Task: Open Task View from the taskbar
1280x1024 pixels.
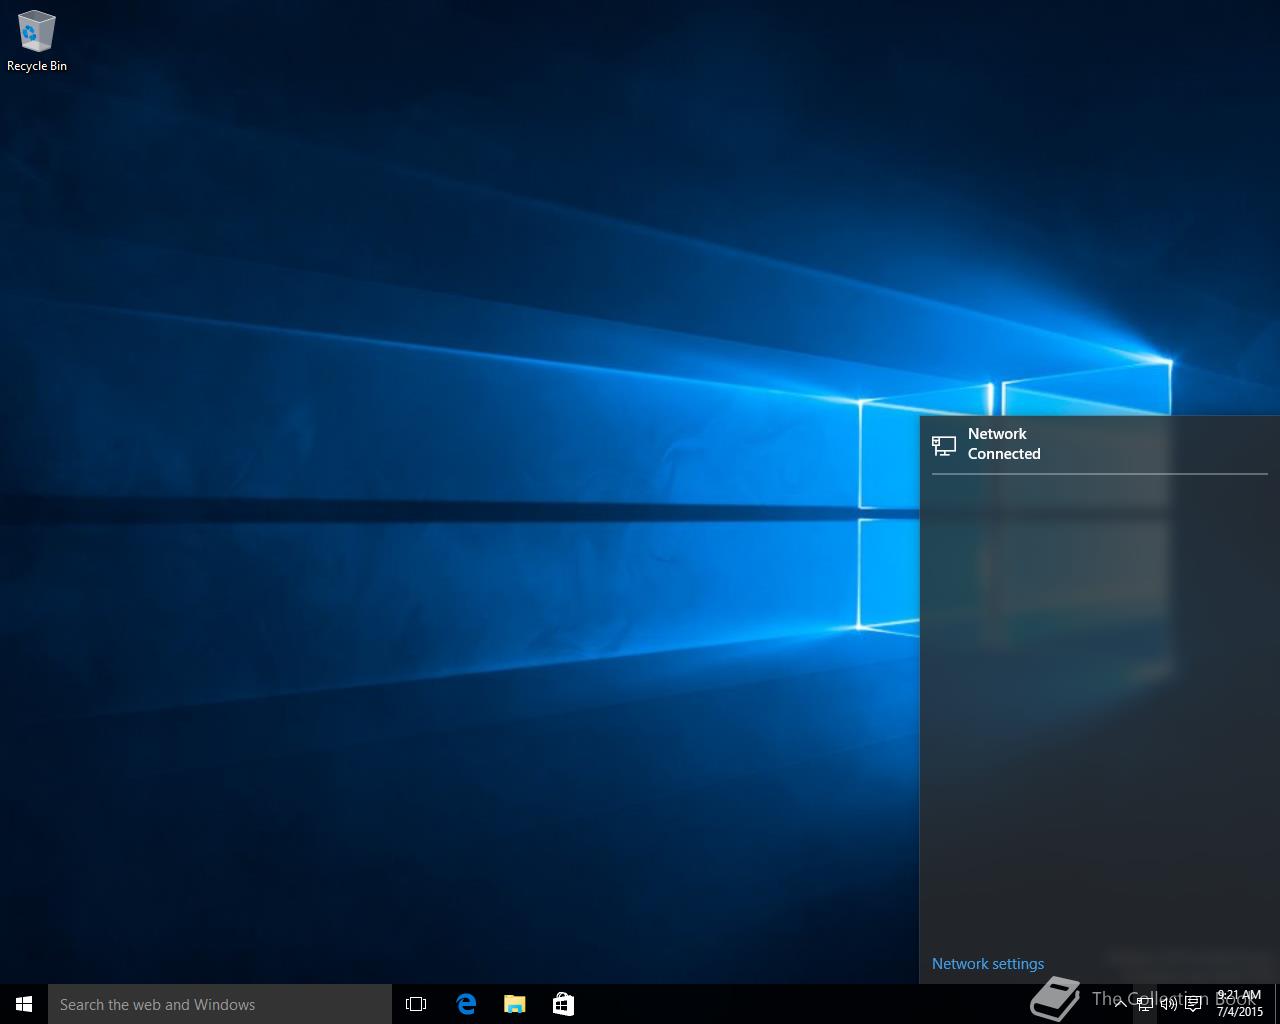Action: click(x=416, y=1004)
